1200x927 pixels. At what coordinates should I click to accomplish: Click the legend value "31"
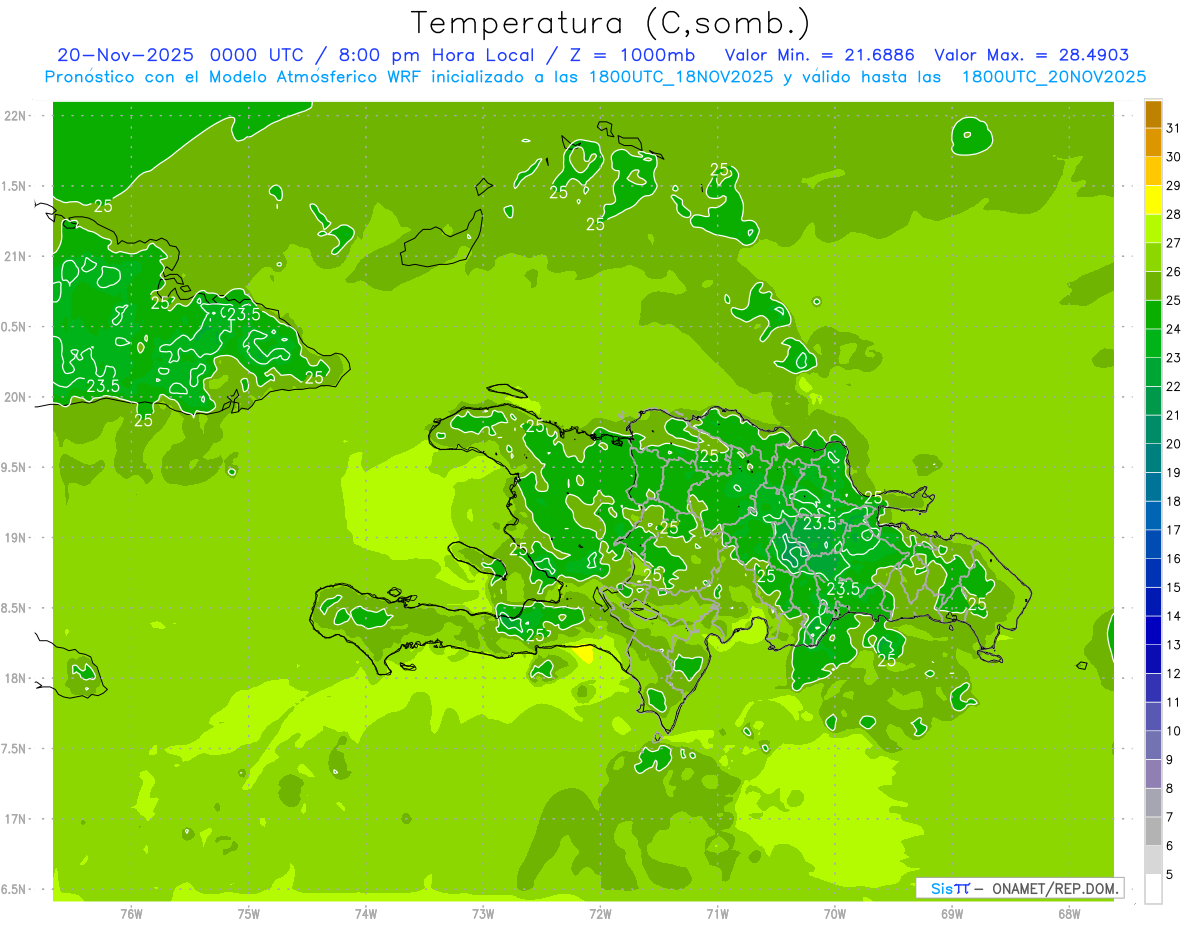click(x=1174, y=127)
